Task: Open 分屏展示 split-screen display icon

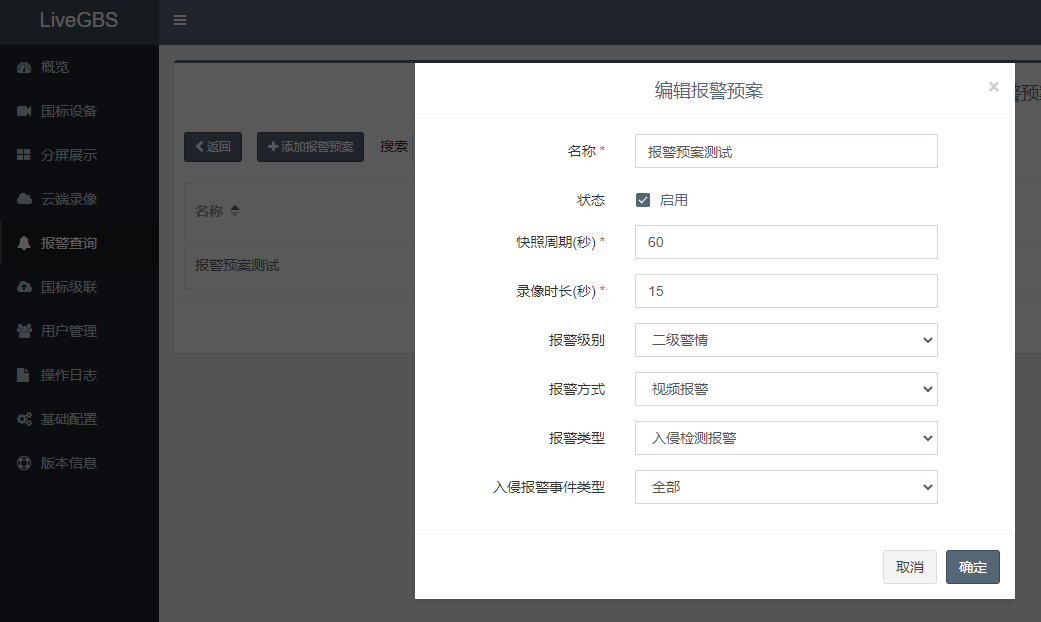Action: tap(22, 154)
